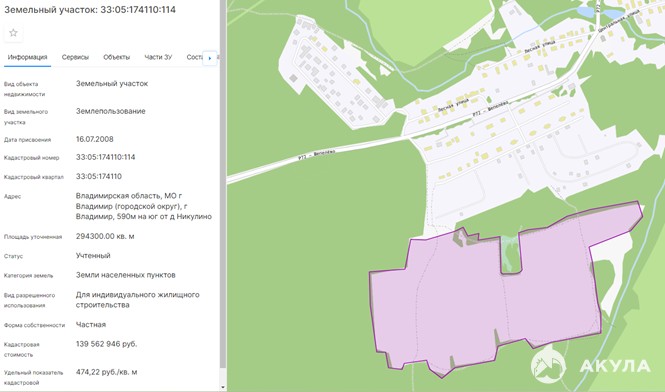Click the cadastral value 139 562 946 руб.
665x392 pixels.
click(106, 344)
